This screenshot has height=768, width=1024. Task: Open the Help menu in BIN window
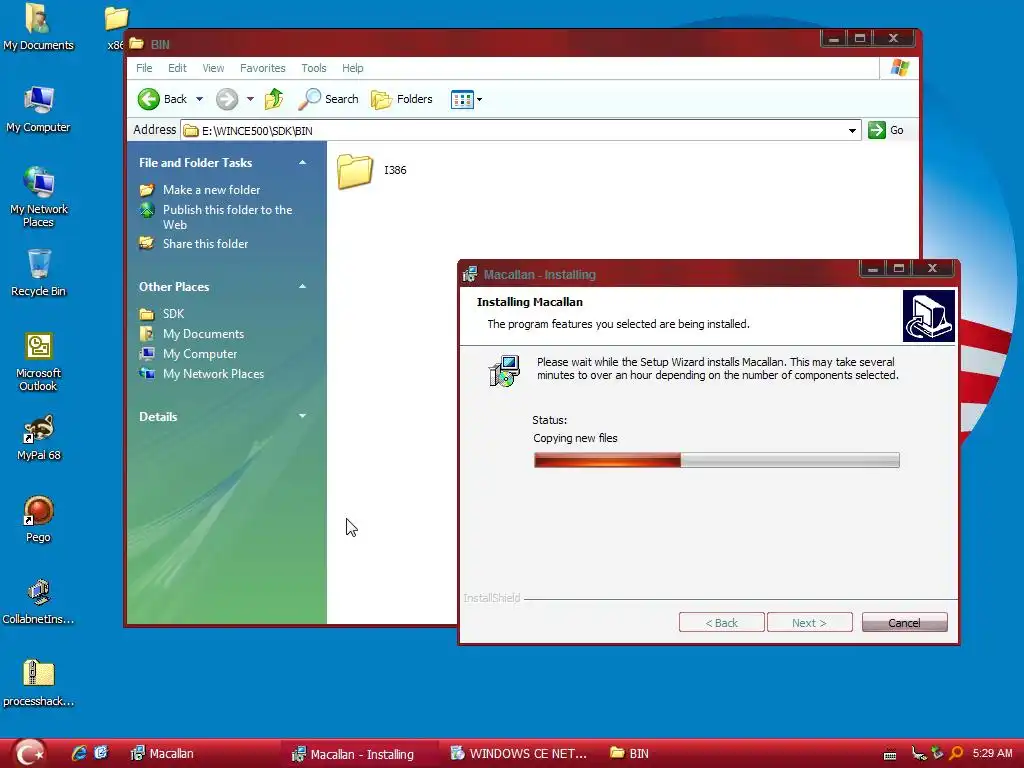[353, 68]
